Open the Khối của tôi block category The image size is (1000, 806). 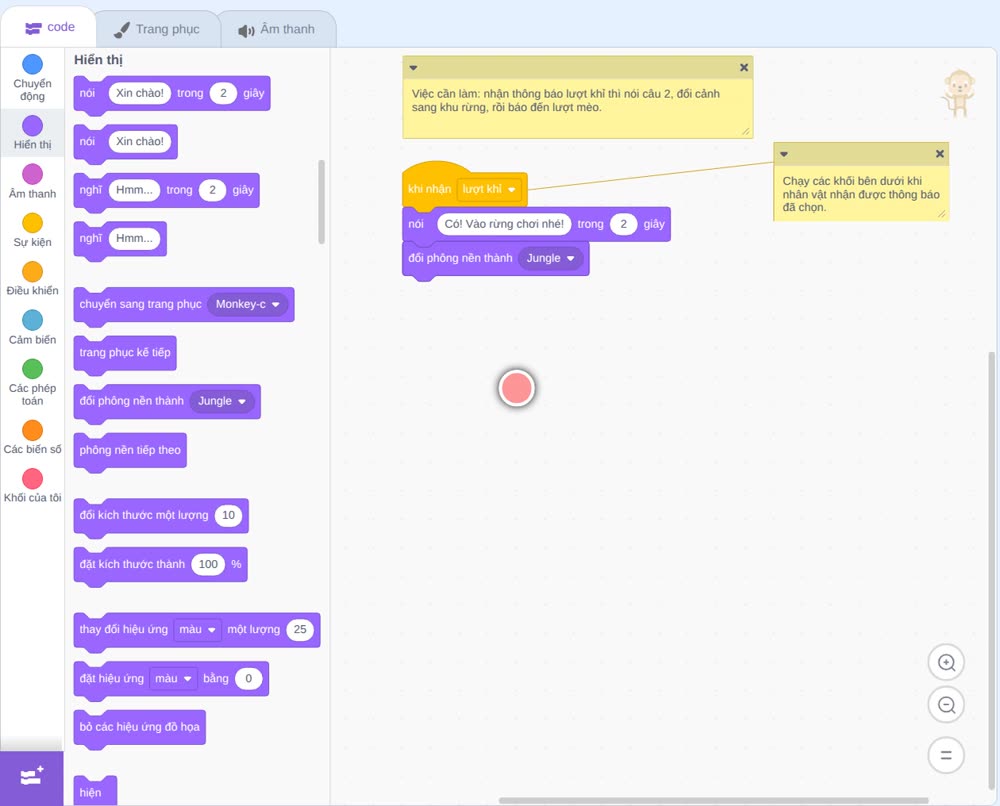(x=32, y=486)
